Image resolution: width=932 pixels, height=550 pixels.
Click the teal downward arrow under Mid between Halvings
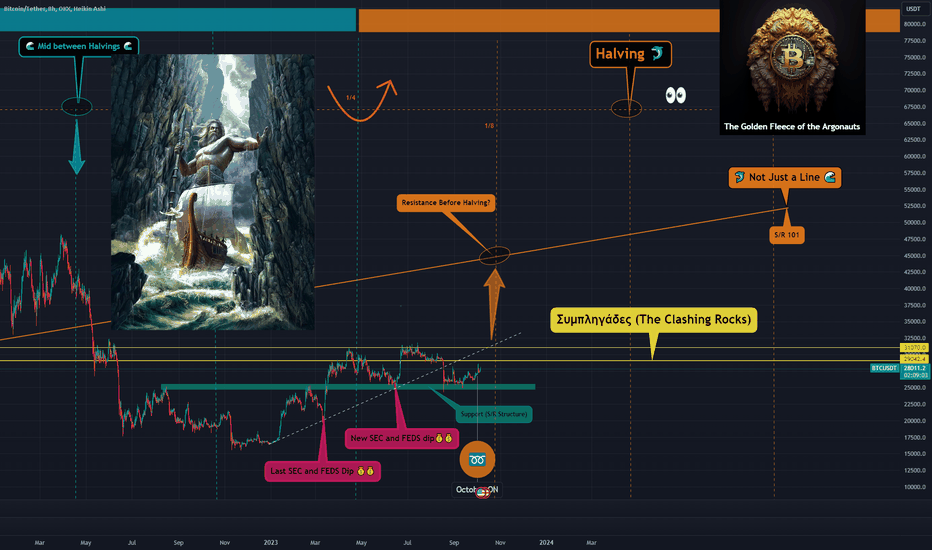[77, 146]
